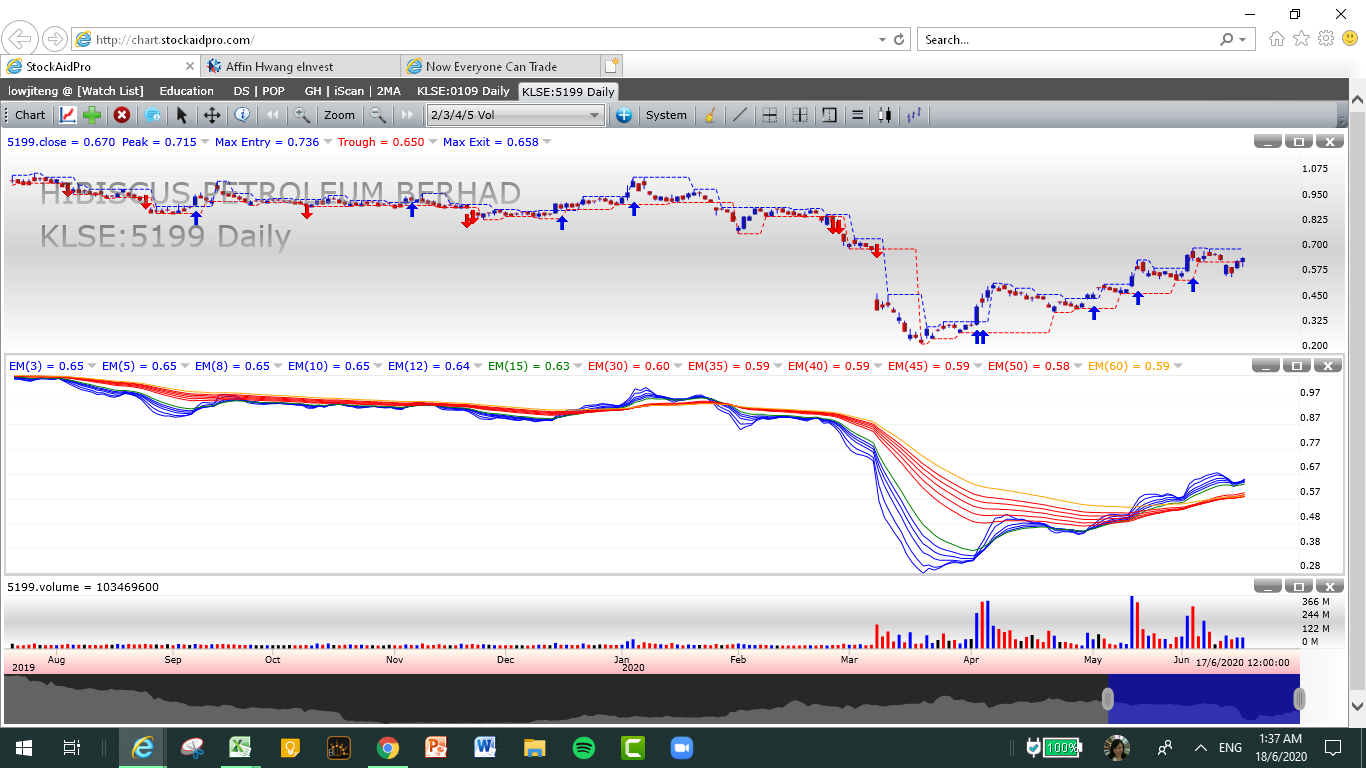1366x768 pixels.
Task: Open the taskbar notification center
Action: tap(1332, 747)
